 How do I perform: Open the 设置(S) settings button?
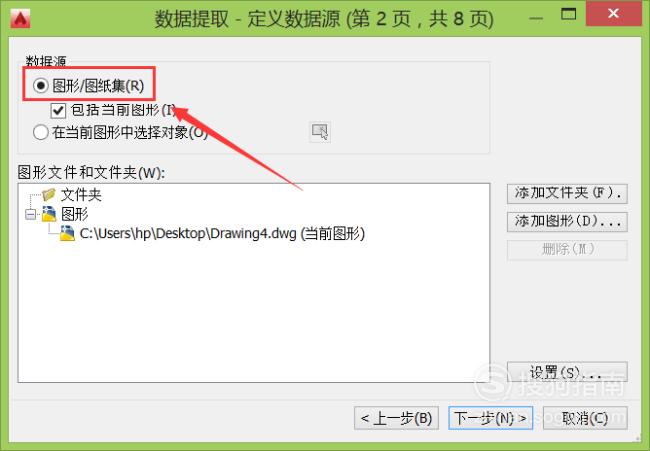click(567, 372)
